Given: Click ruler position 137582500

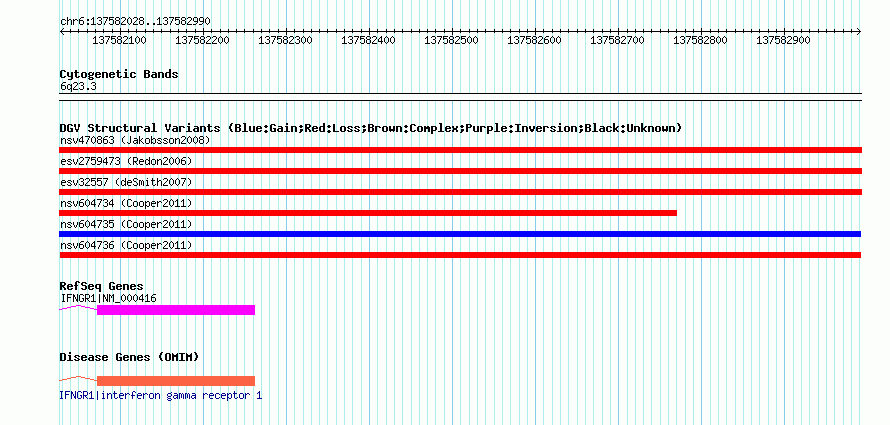Looking at the screenshot, I should tap(451, 41).
